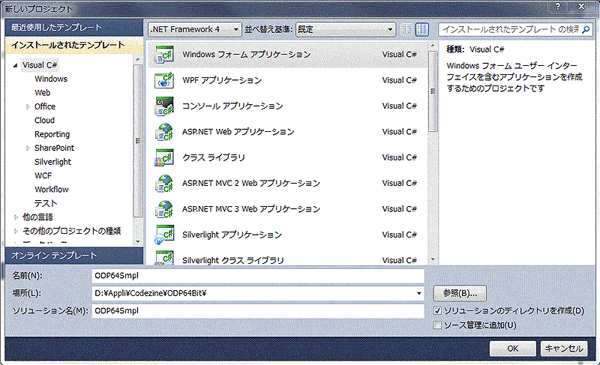600x365 pixels.
Task: Select Reporting category in tree
Action: click(52, 134)
